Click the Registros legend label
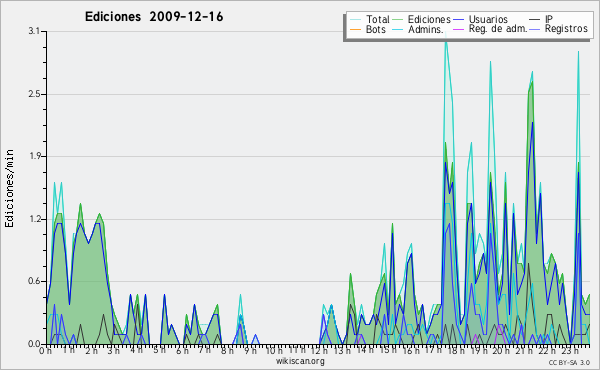Image resolution: width=600 pixels, height=370 pixels. [x=566, y=29]
